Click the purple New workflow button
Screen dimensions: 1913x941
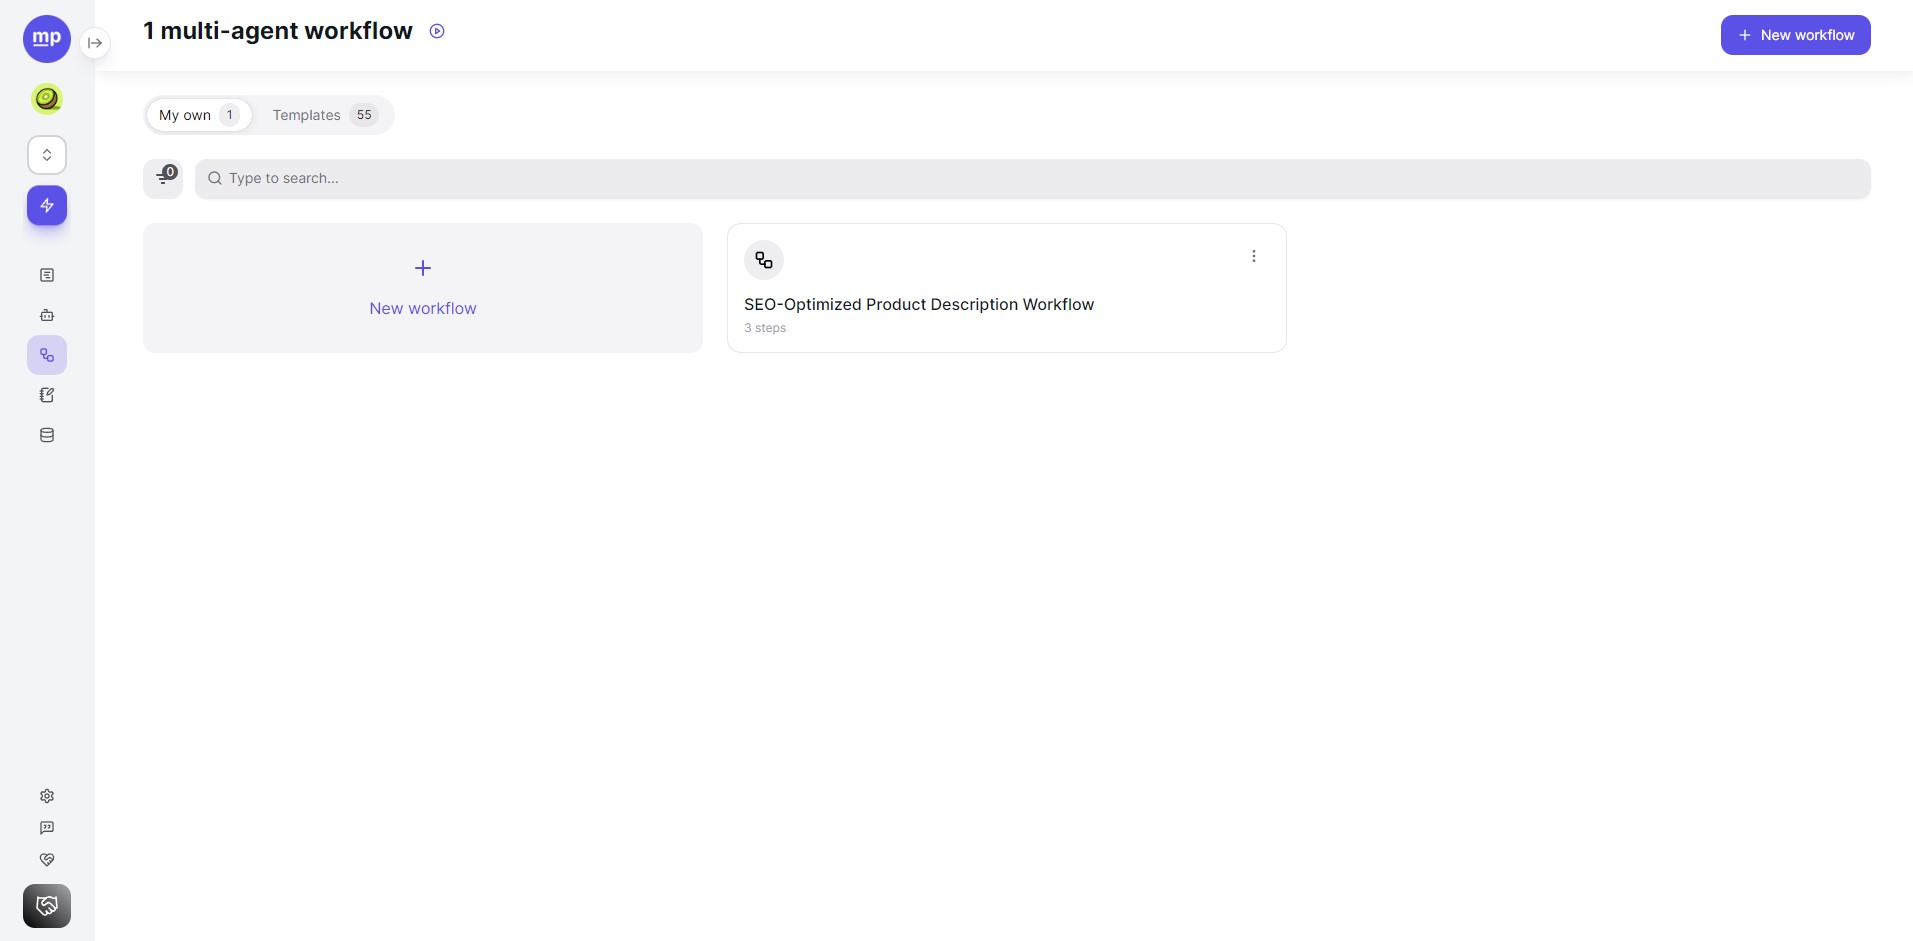pos(1795,35)
